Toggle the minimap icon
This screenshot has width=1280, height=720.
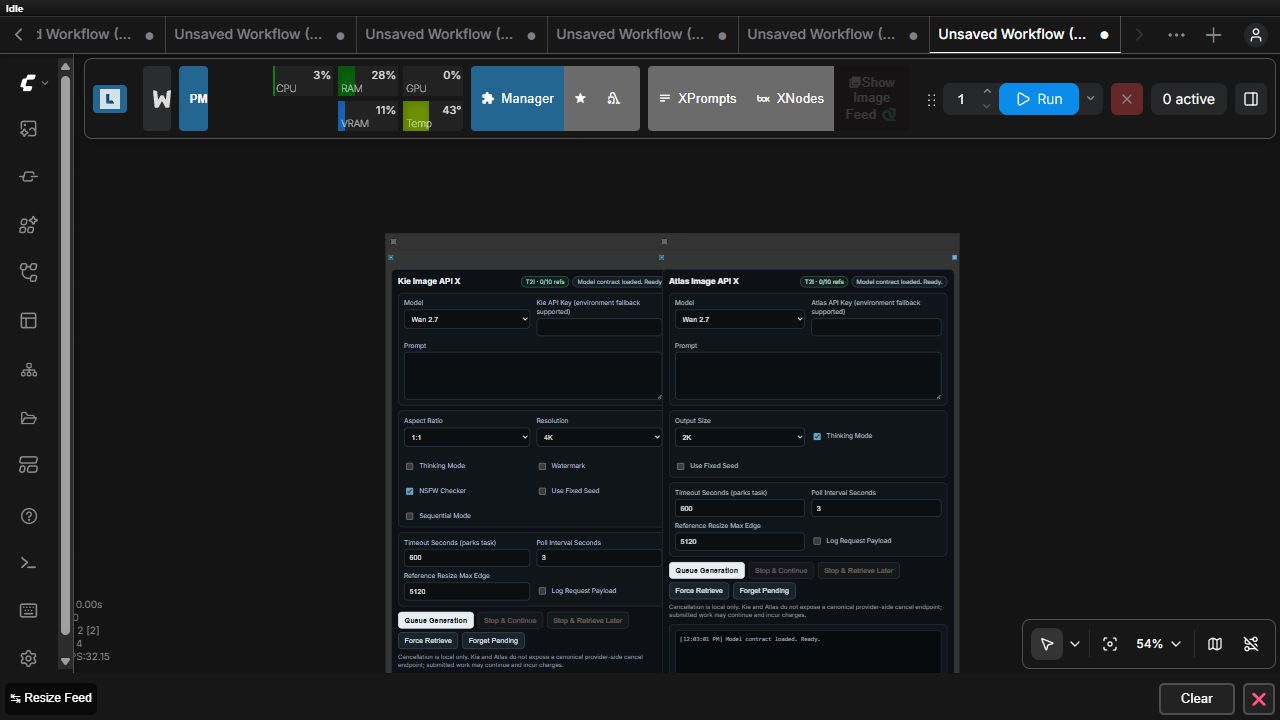coord(1215,644)
